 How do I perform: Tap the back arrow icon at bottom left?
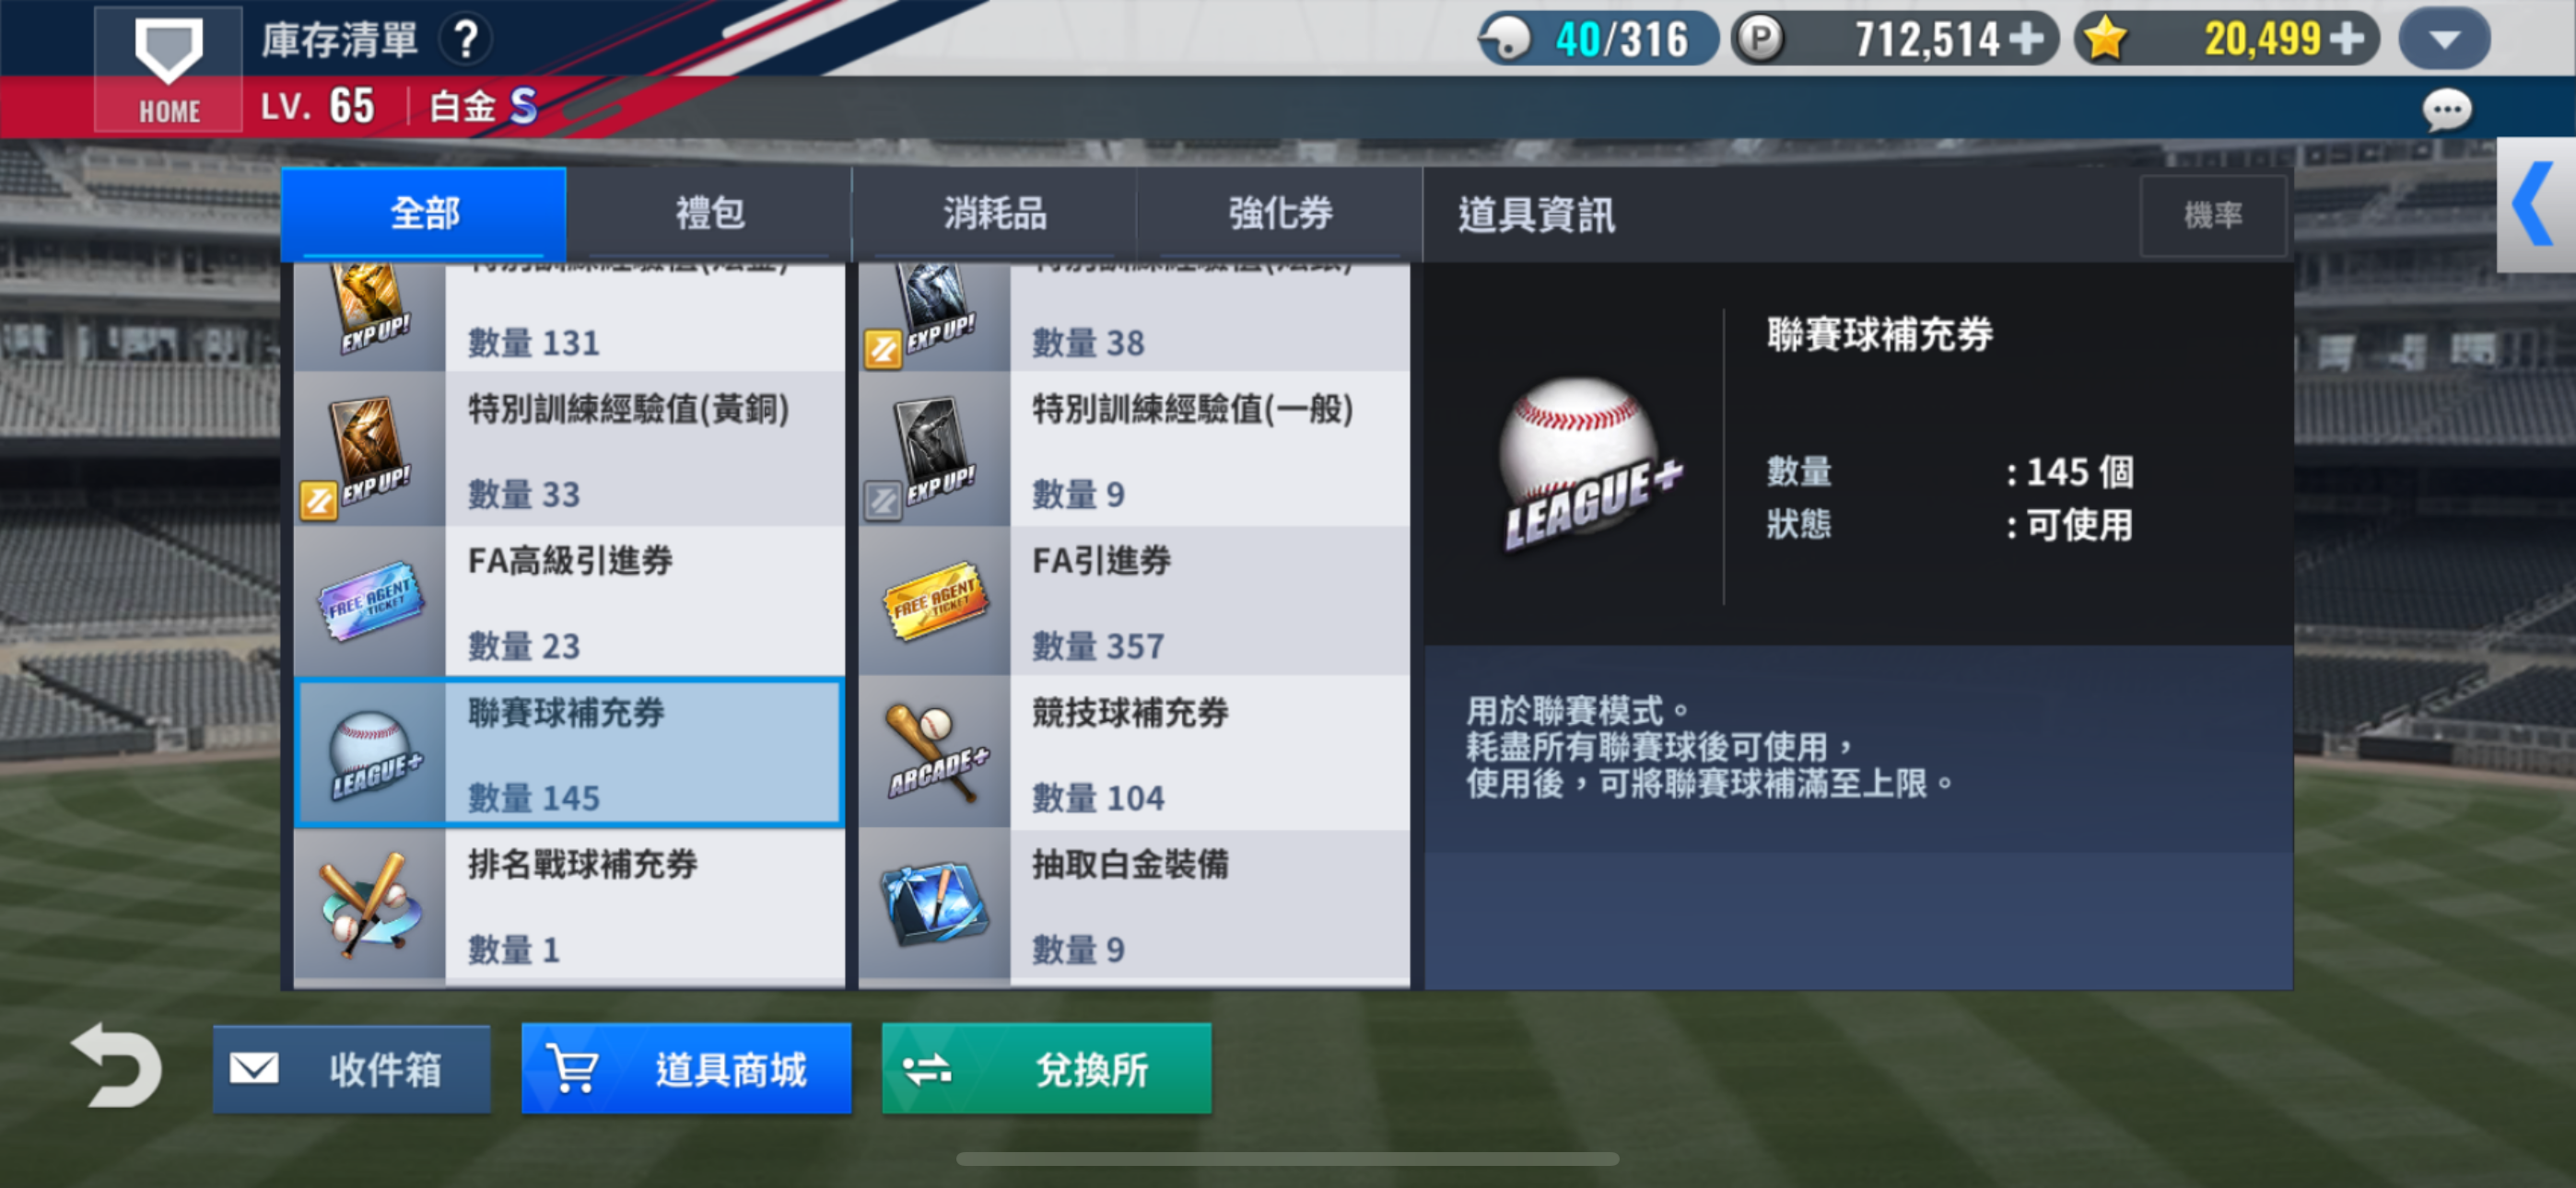tap(117, 1066)
